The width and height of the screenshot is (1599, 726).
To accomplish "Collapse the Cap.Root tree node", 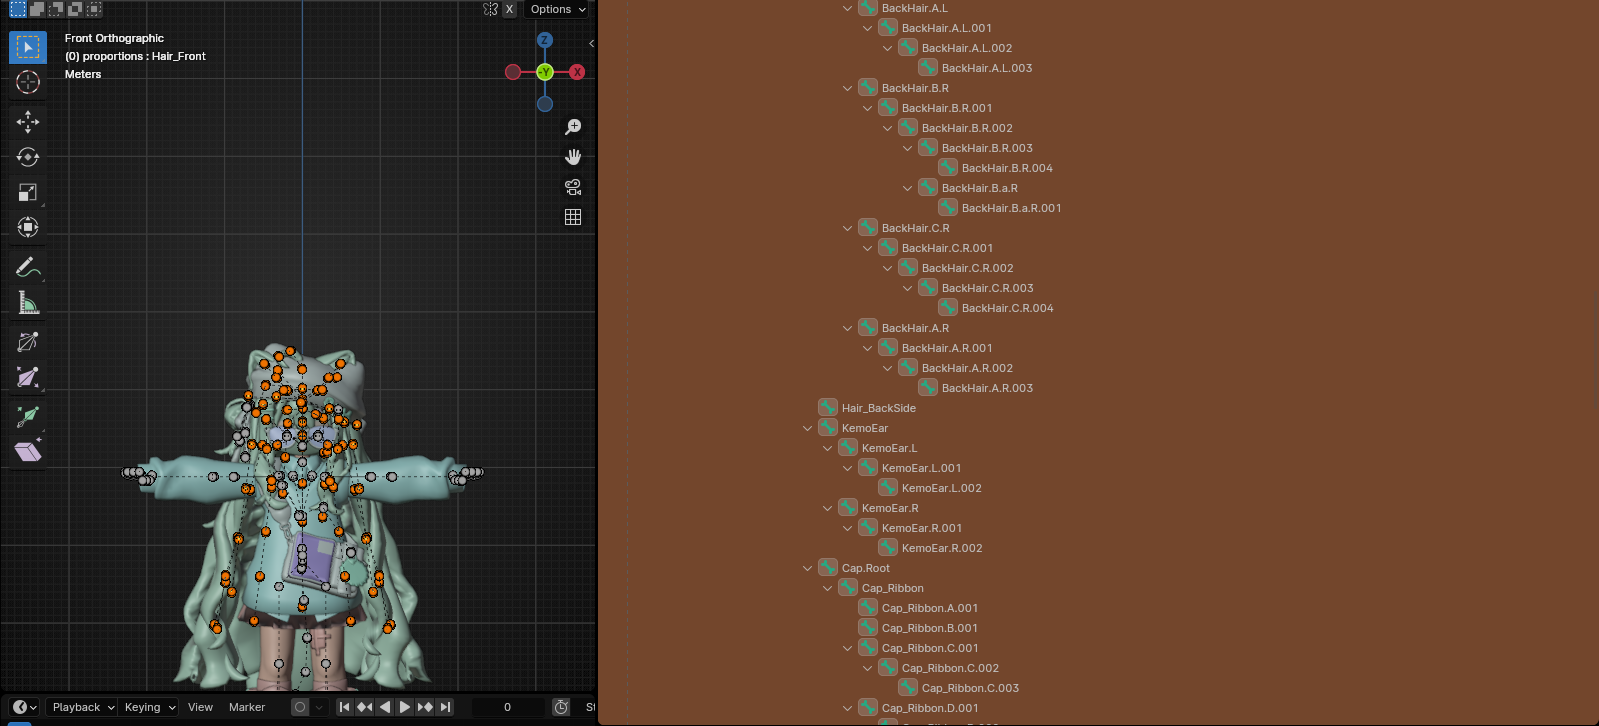I will pos(808,568).
